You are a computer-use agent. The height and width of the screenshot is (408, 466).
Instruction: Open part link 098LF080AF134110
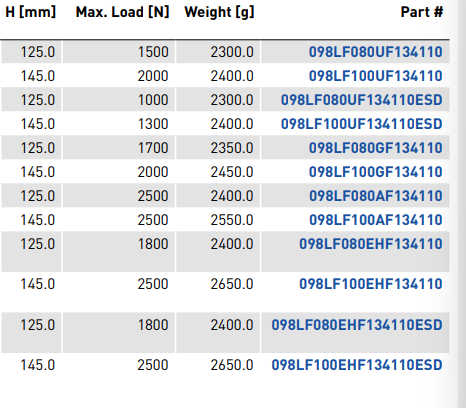coord(376,196)
